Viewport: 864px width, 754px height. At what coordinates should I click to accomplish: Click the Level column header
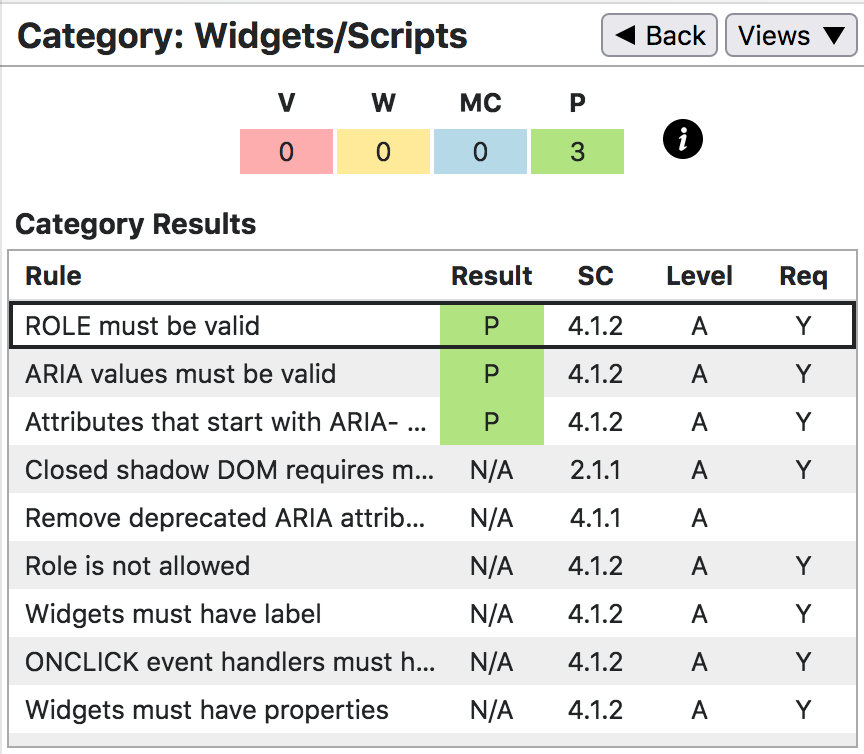tap(699, 276)
